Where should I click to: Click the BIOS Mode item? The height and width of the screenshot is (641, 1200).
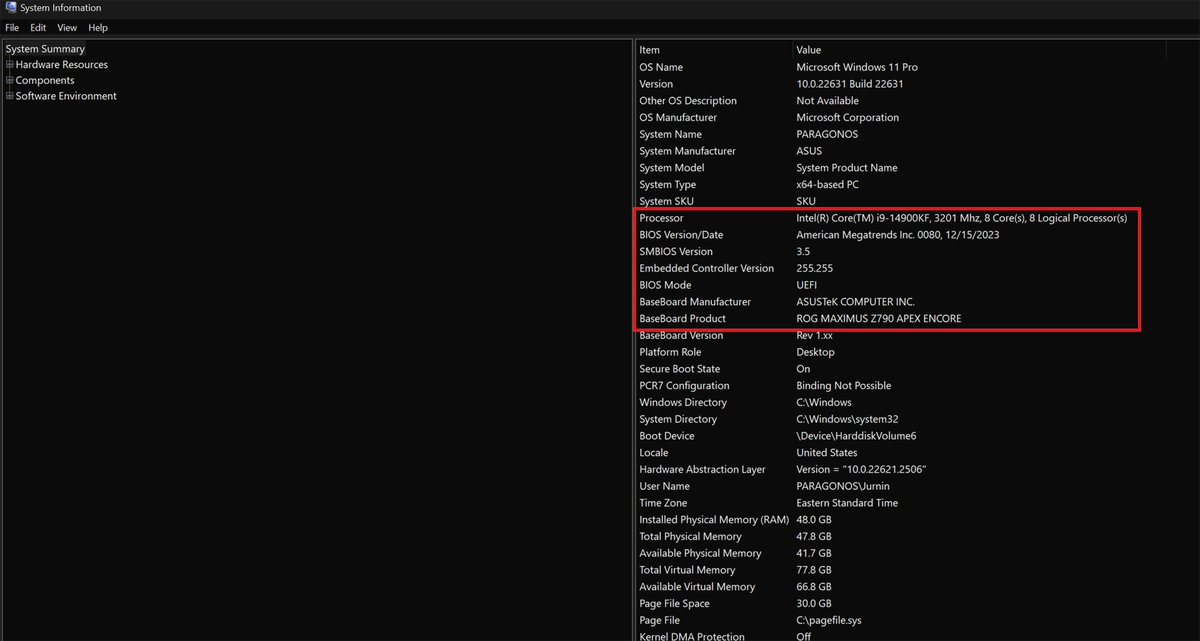pos(665,285)
